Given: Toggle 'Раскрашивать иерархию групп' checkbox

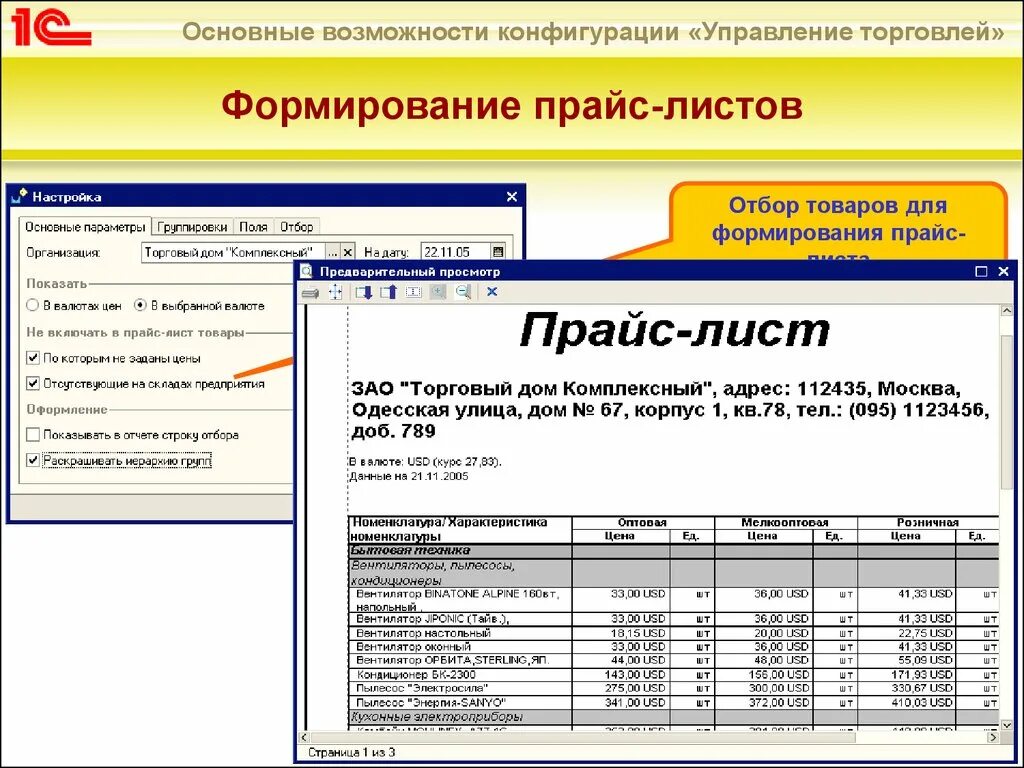Looking at the screenshot, I should pos(33,460).
